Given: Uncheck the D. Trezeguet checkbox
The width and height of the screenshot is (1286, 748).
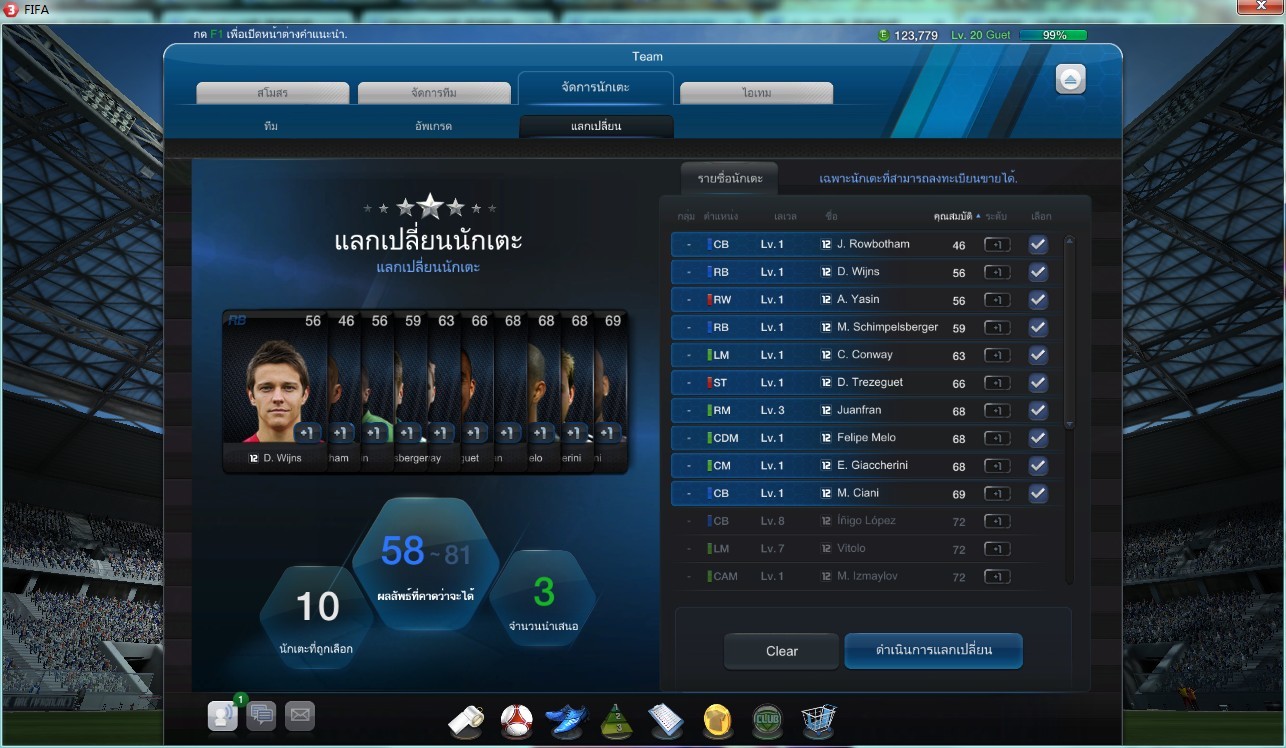Looking at the screenshot, I should tap(1038, 383).
